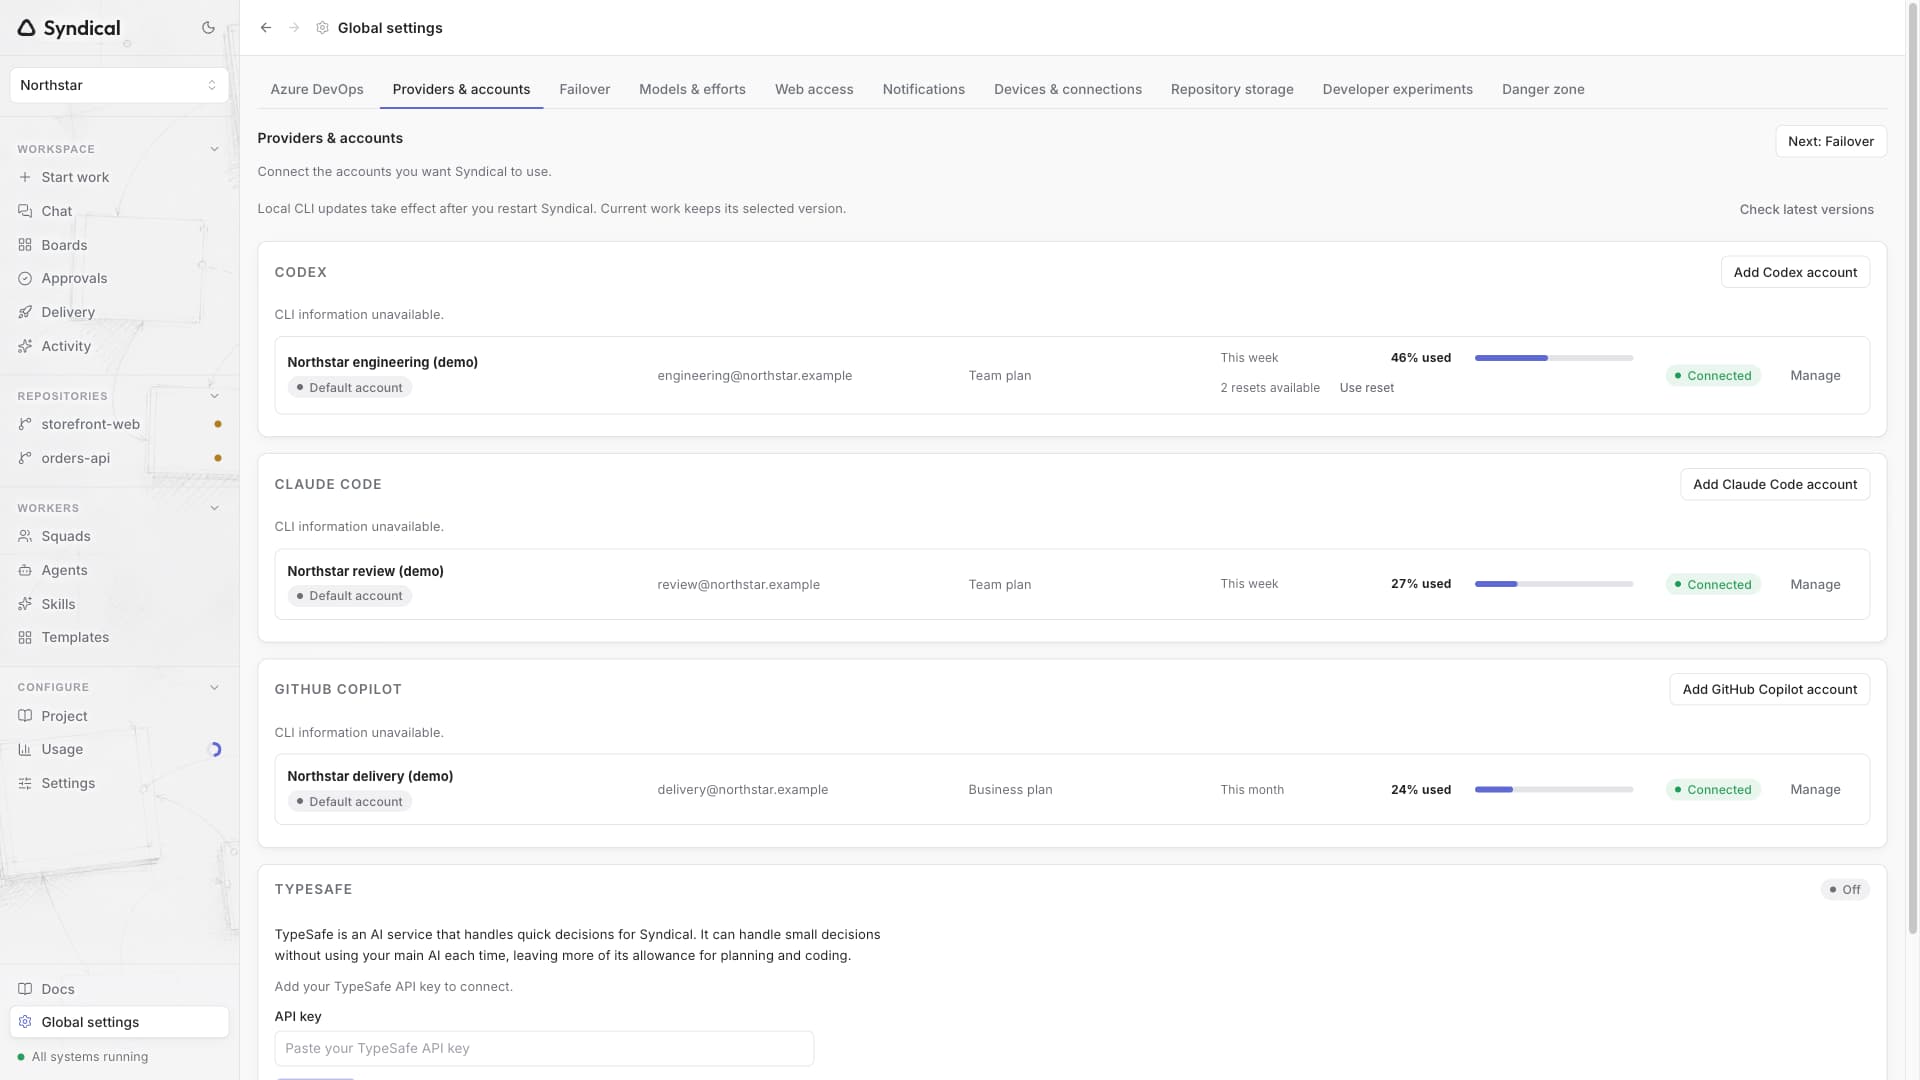
Task: Click engineering@northstar.example email
Action: (755, 375)
